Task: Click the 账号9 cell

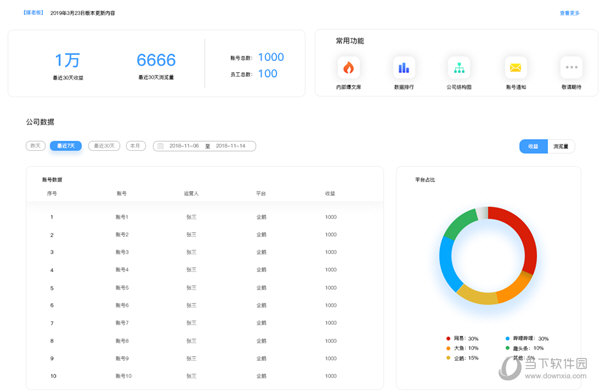Action: [x=122, y=358]
